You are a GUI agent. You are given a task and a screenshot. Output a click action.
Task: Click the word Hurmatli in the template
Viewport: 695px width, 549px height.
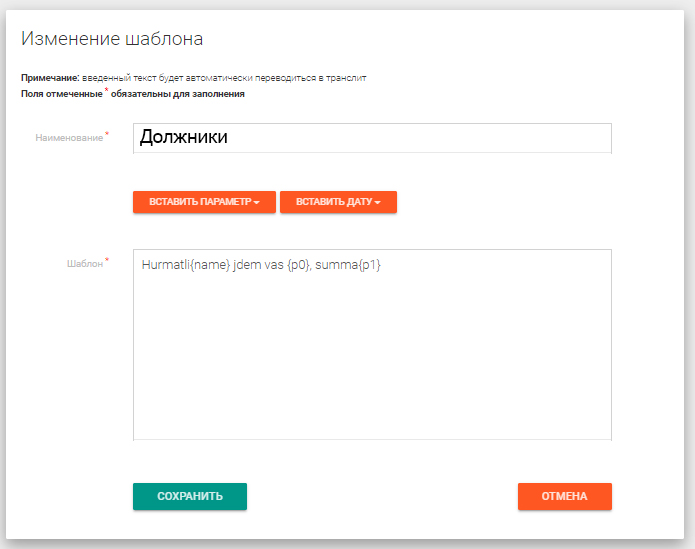click(x=165, y=265)
